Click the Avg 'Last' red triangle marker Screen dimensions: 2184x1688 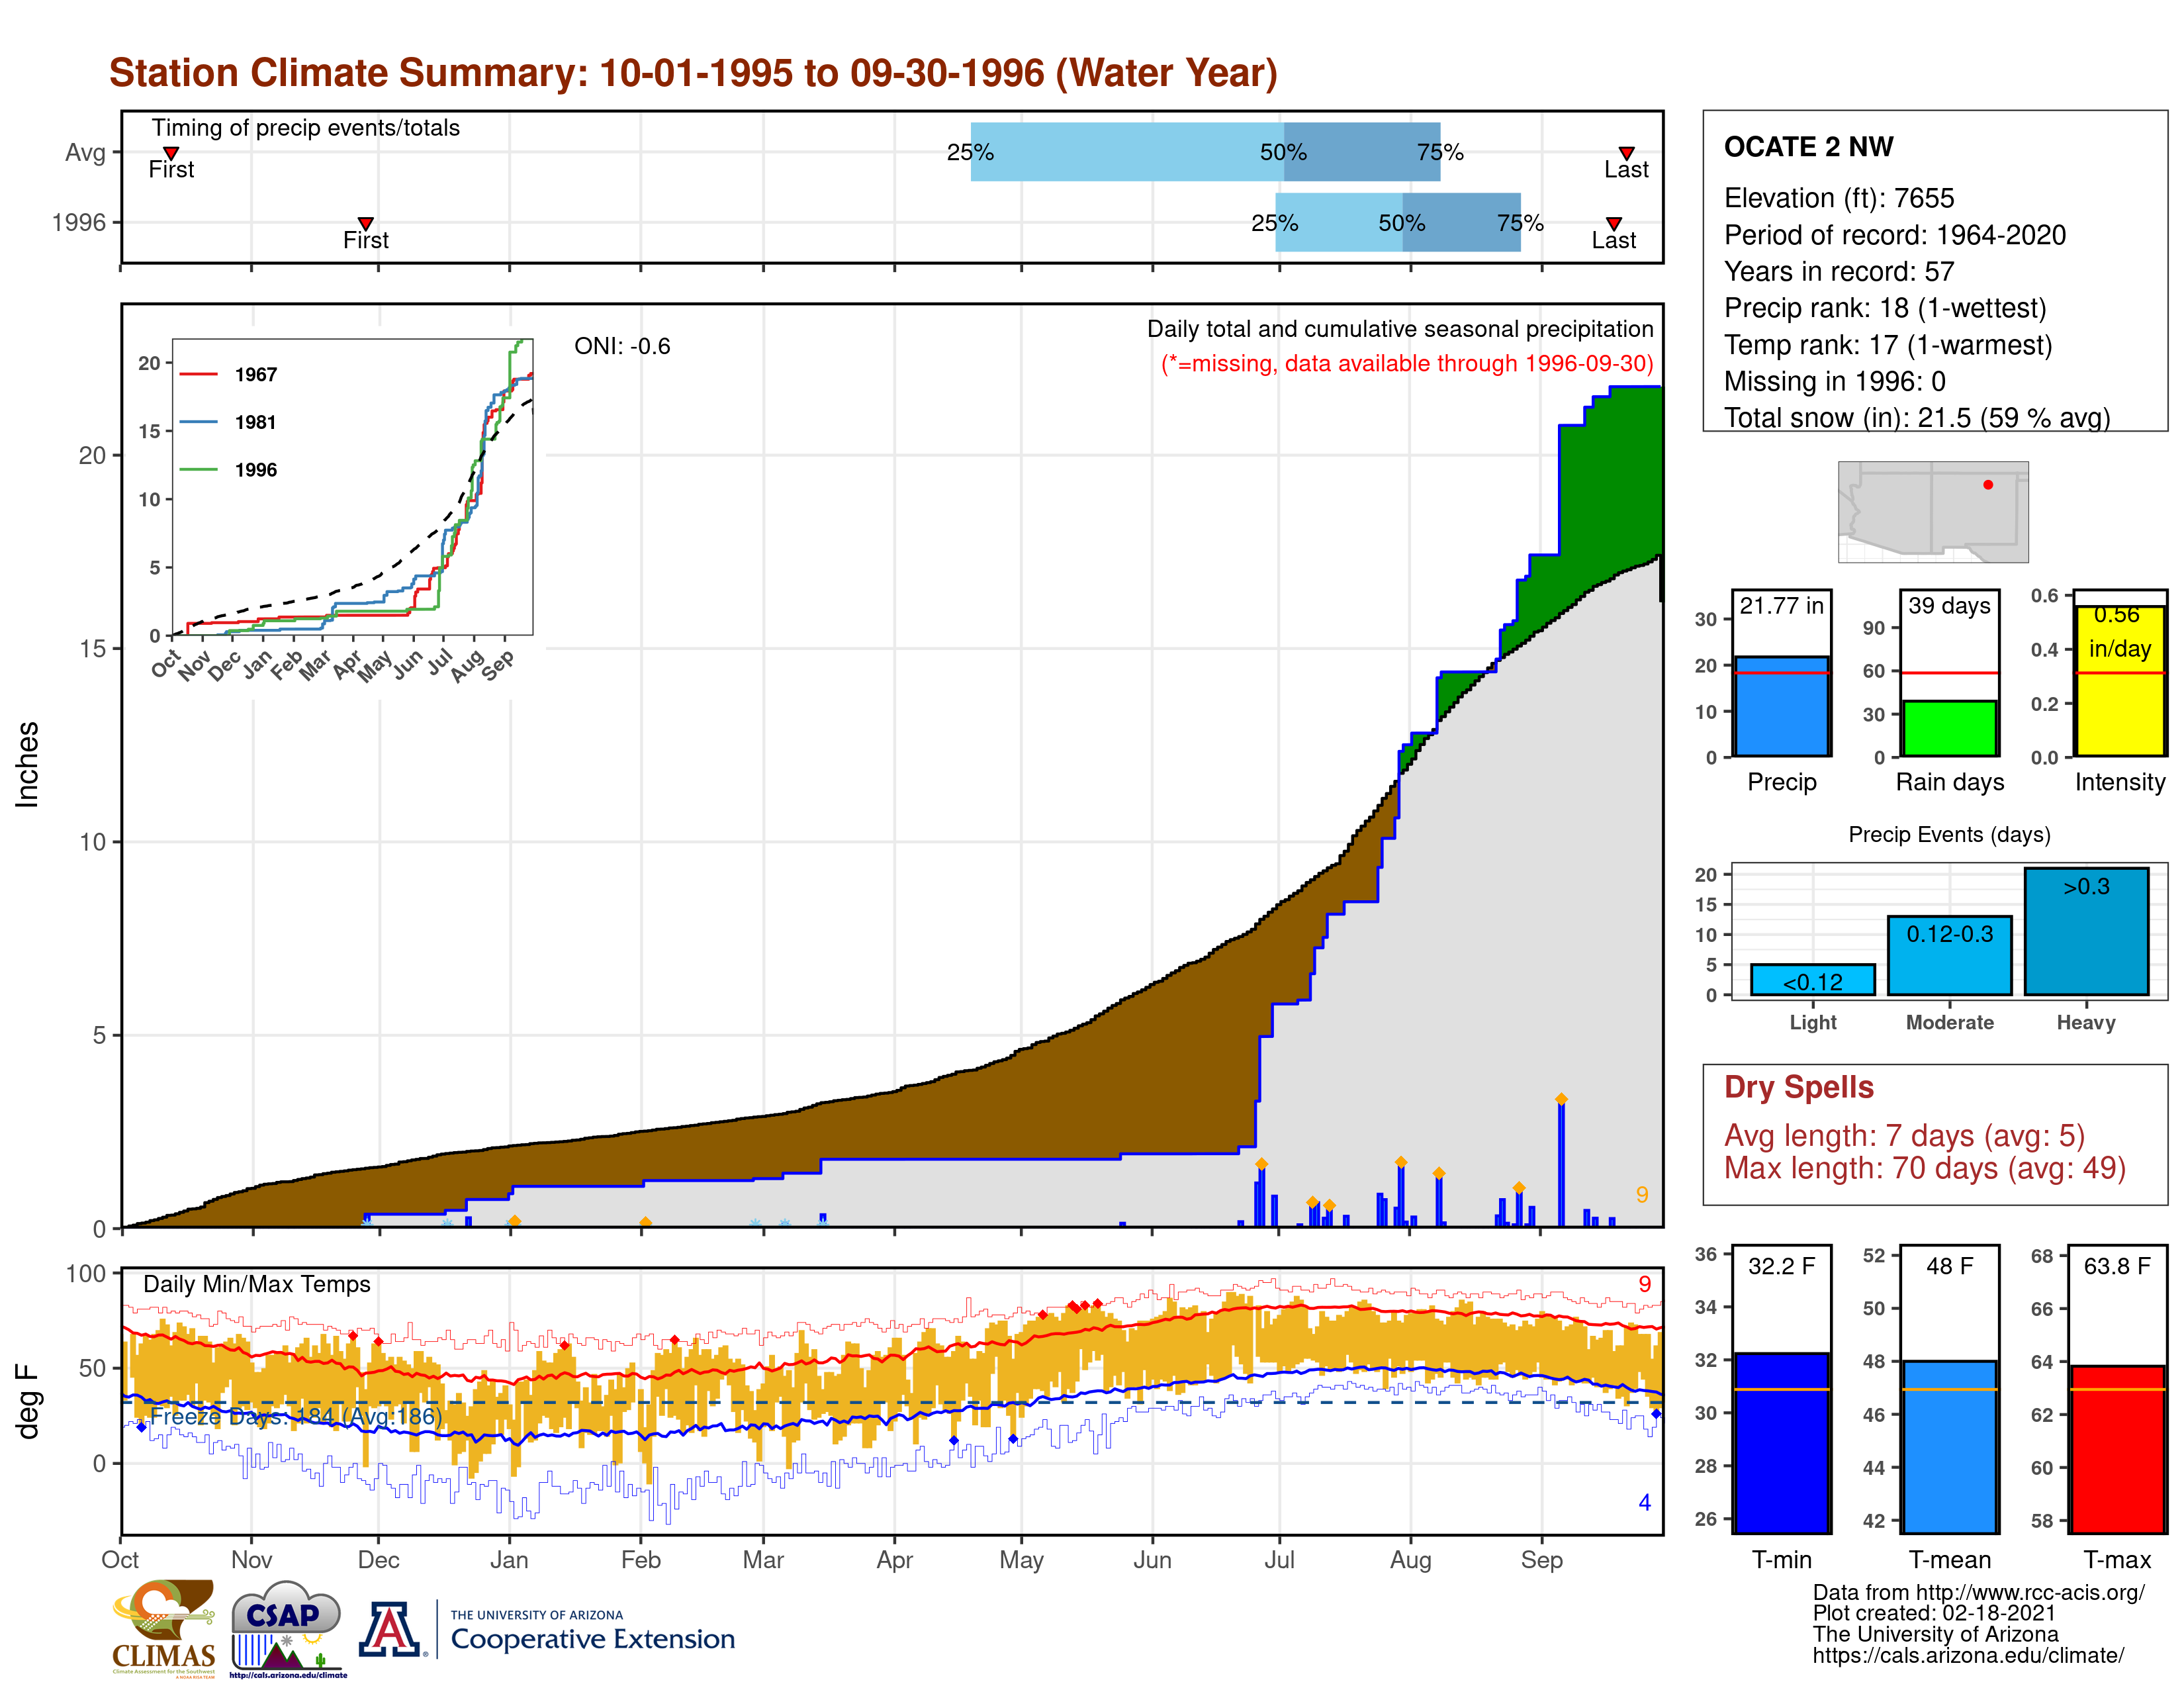[x=1627, y=153]
